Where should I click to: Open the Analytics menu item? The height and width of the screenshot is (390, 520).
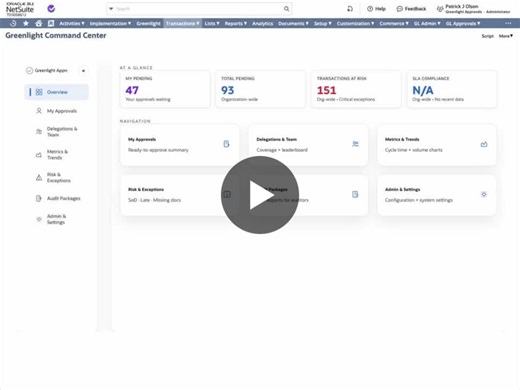[262, 23]
